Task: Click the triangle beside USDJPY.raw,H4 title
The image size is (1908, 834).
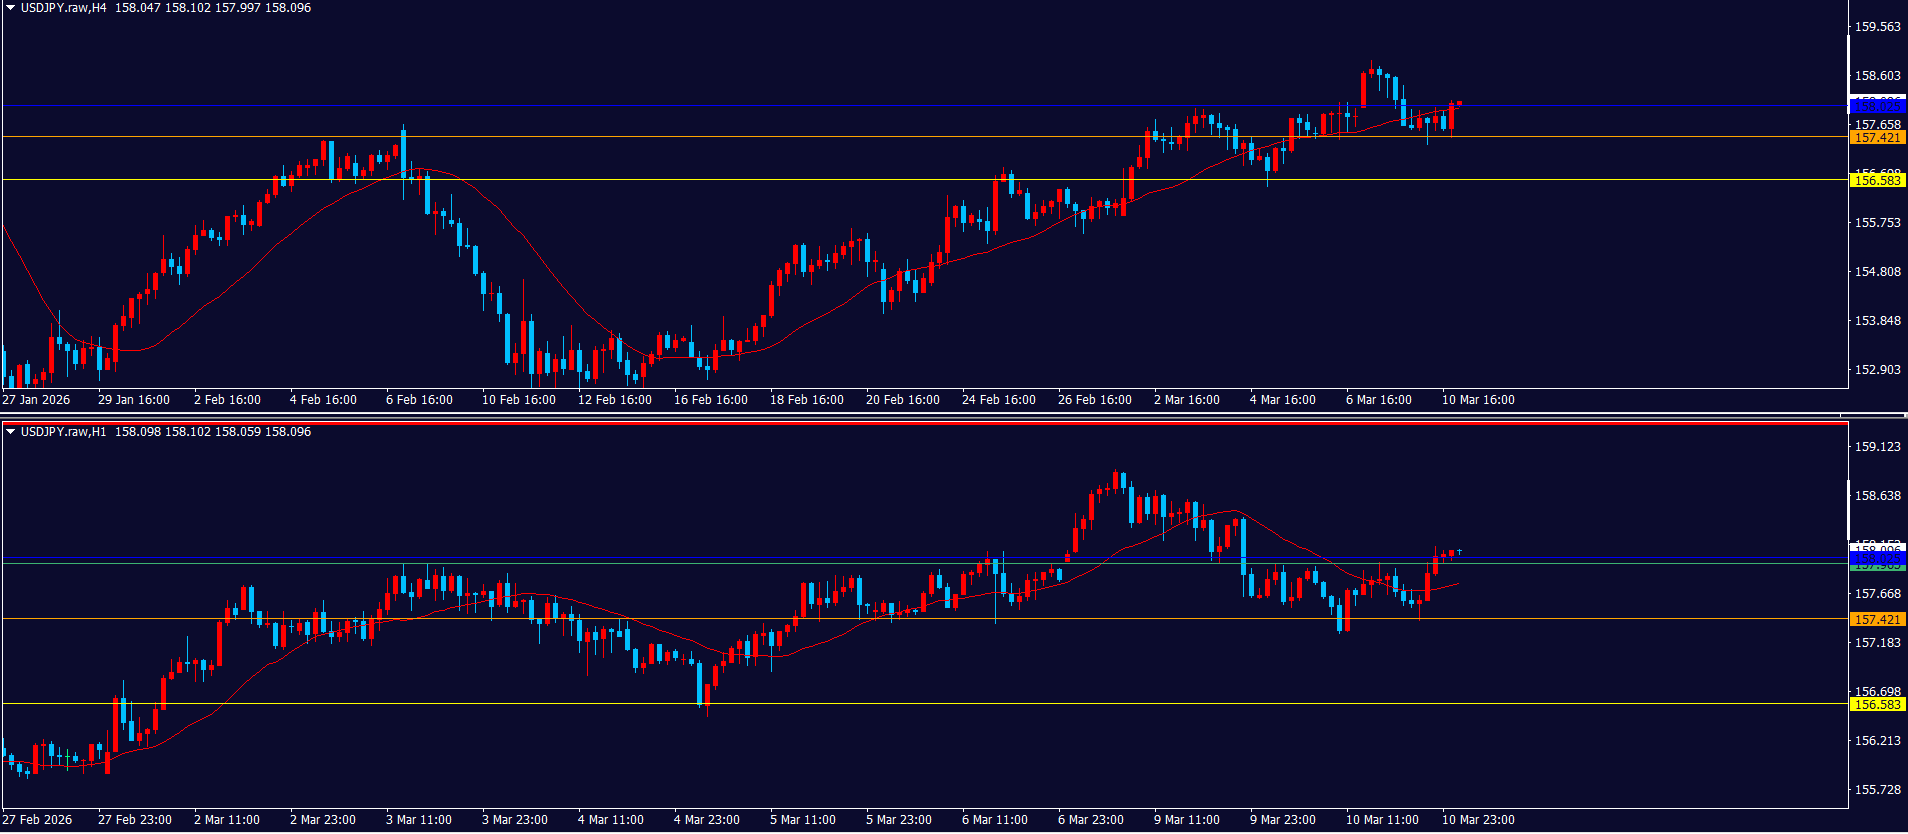Action: pos(10,8)
